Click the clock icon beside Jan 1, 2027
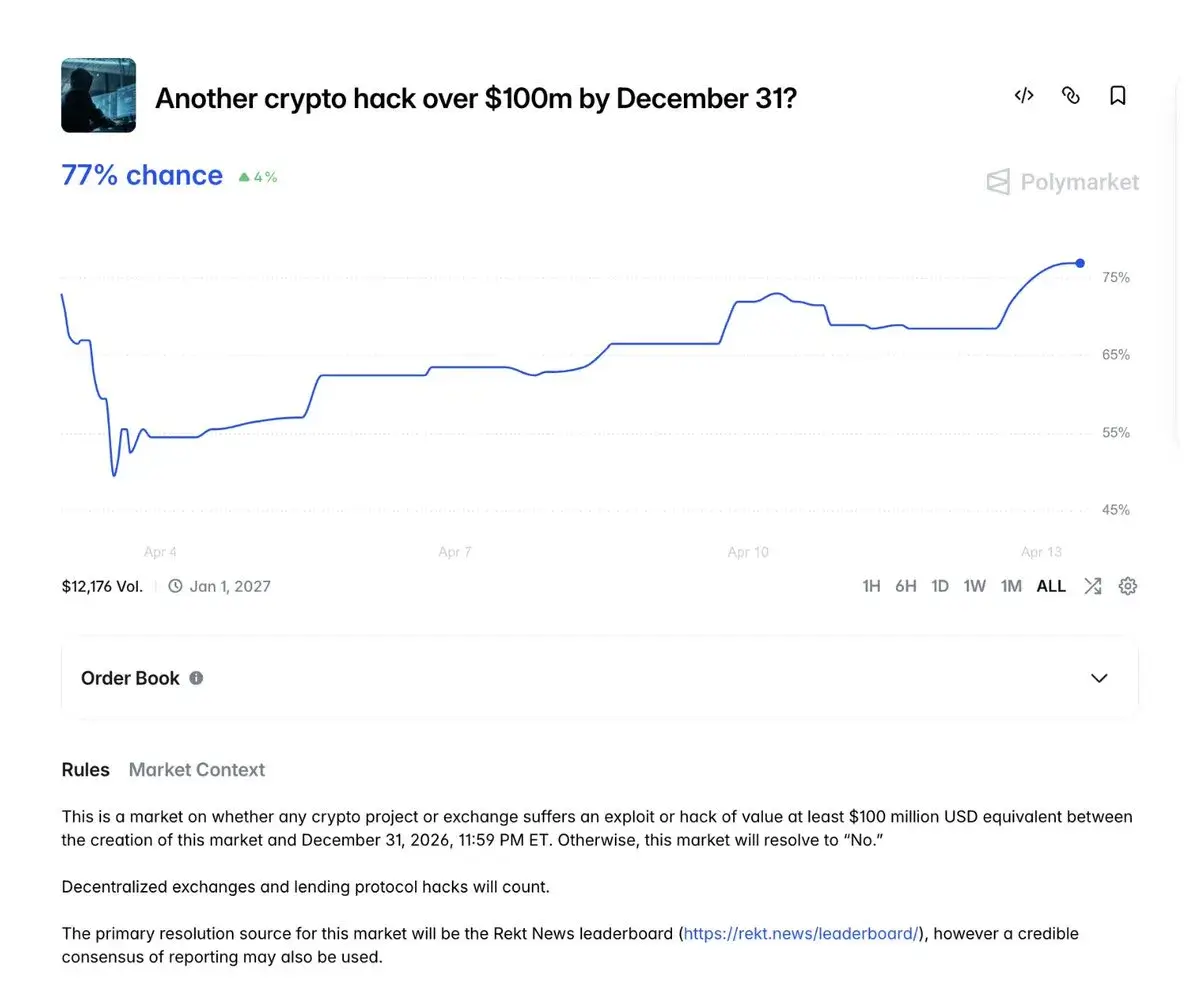1200x1003 pixels. [175, 586]
